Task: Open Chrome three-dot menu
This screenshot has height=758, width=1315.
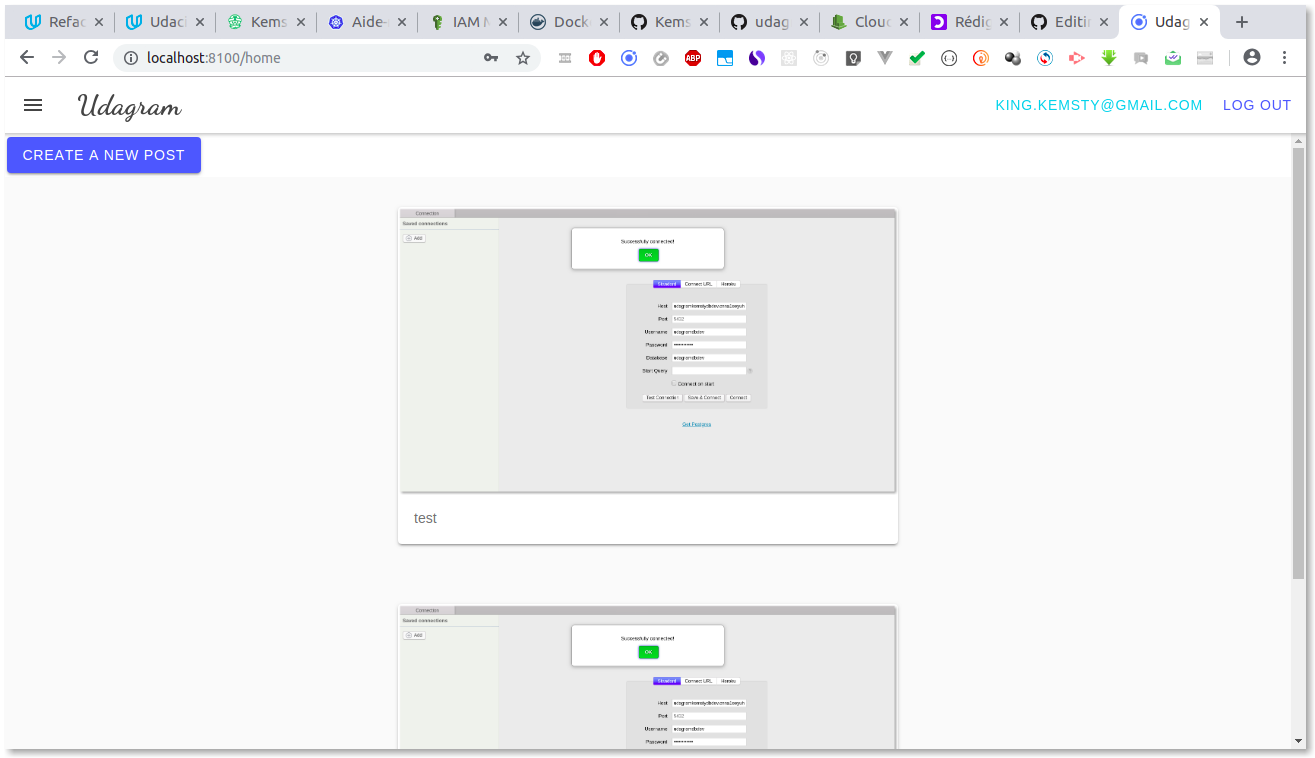Action: (1285, 58)
